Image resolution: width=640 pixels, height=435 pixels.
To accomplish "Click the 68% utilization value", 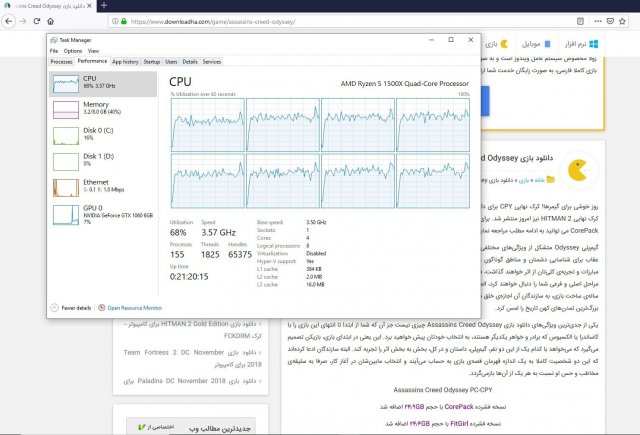I will (x=178, y=233).
